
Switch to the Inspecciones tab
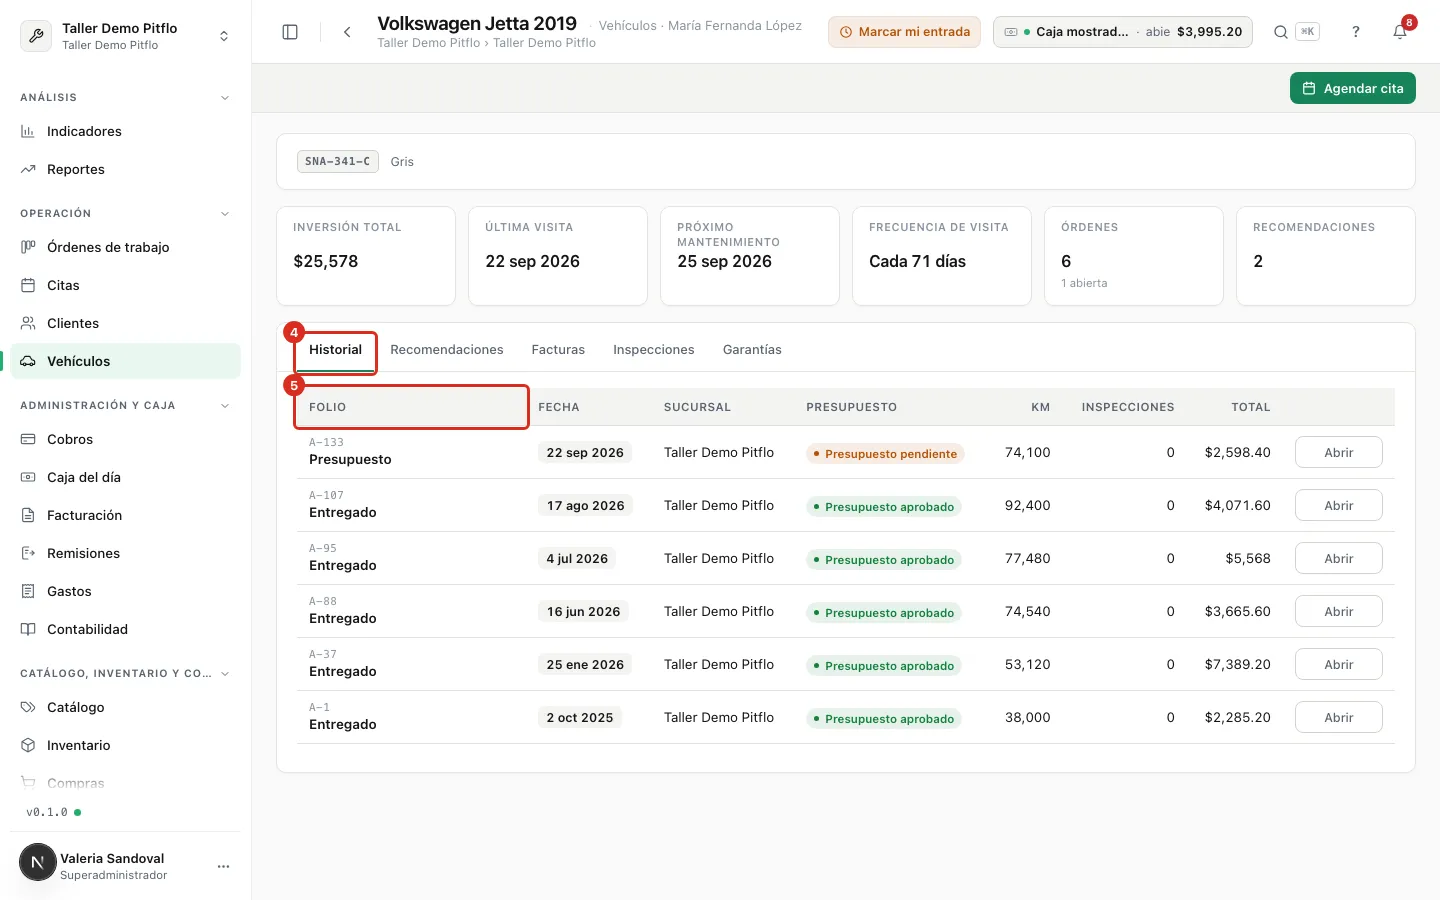[x=654, y=350]
